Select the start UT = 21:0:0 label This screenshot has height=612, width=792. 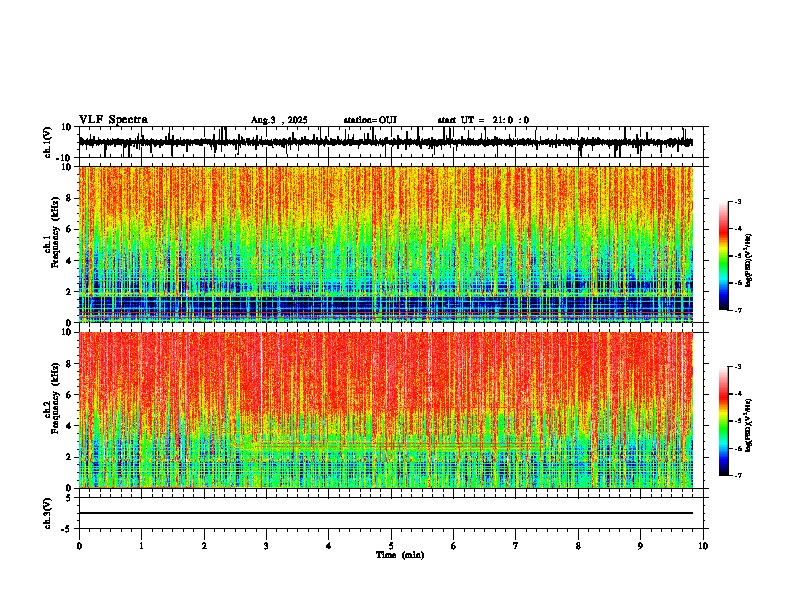click(x=483, y=120)
